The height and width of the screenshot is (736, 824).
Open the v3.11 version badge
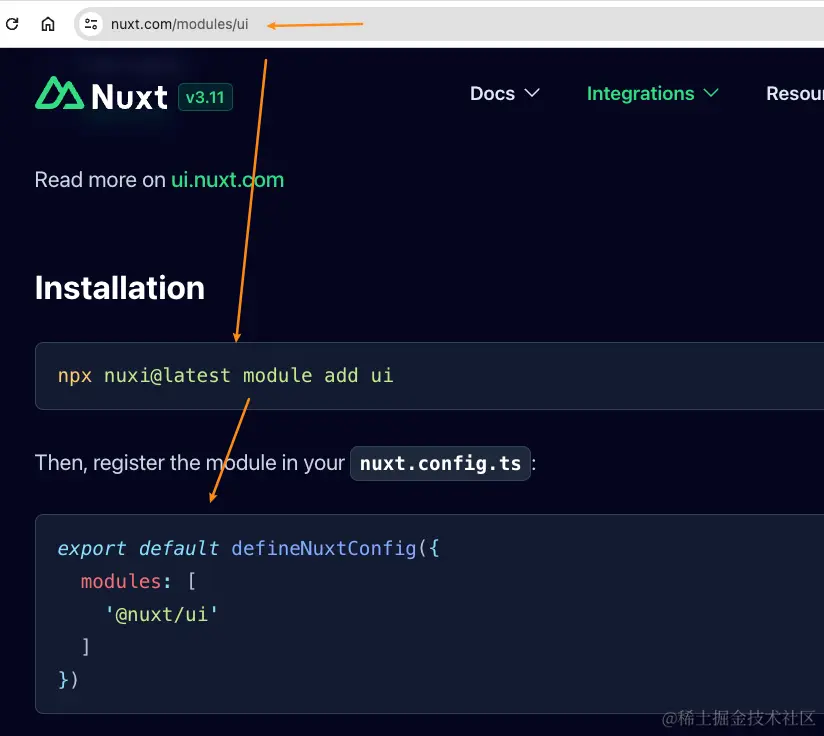[x=205, y=97]
